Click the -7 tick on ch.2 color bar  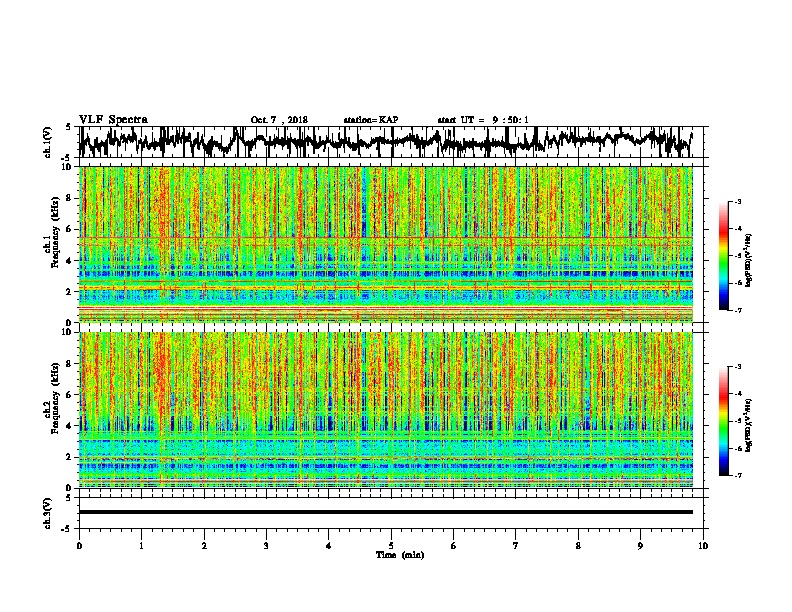(x=738, y=475)
